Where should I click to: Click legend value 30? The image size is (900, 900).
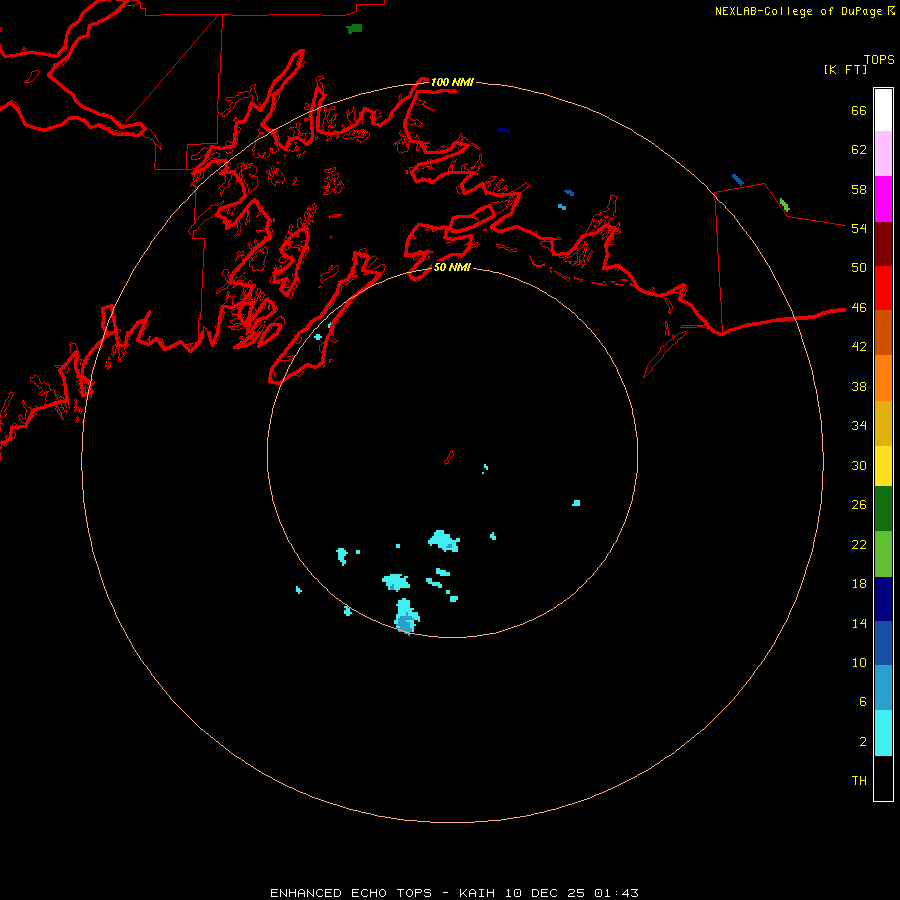coord(859,465)
